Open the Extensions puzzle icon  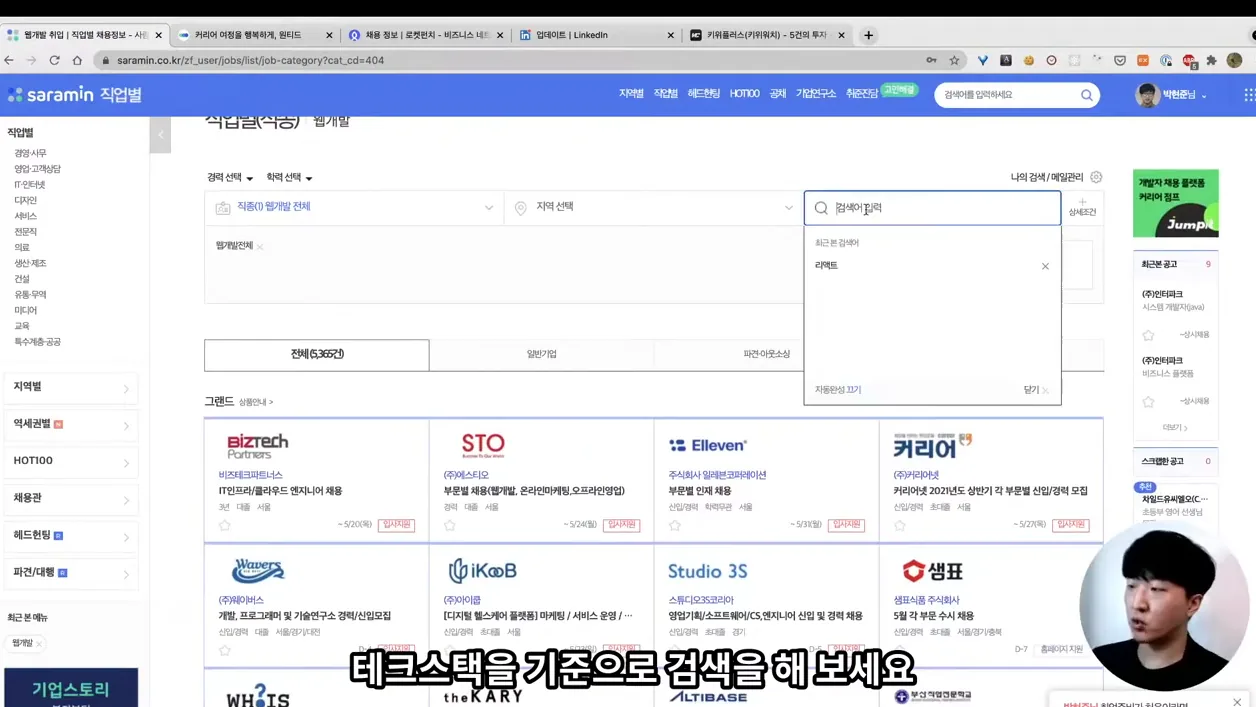1212,60
